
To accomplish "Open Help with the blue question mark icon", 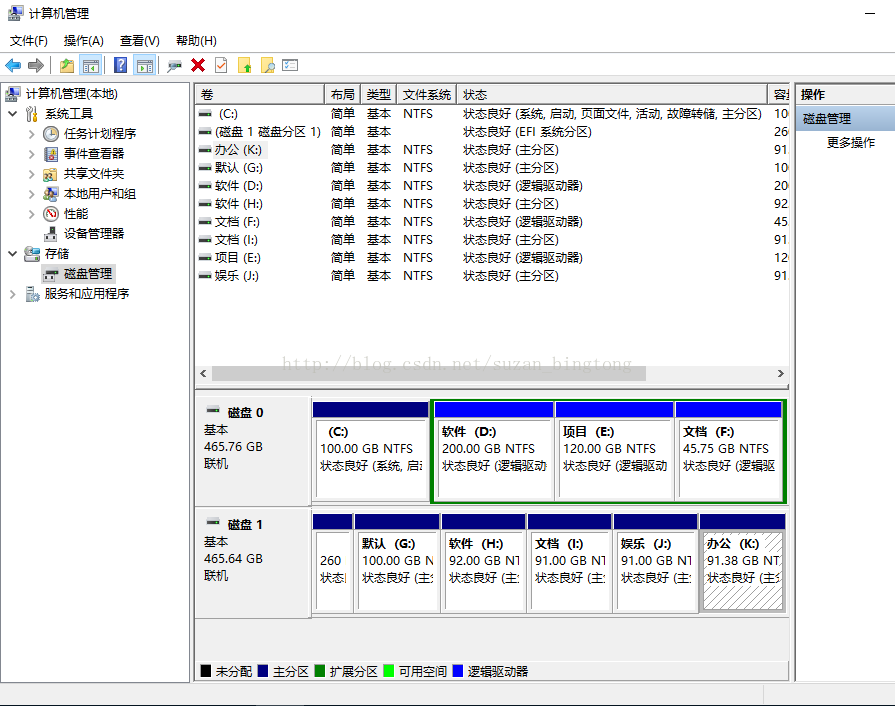I will (120, 65).
